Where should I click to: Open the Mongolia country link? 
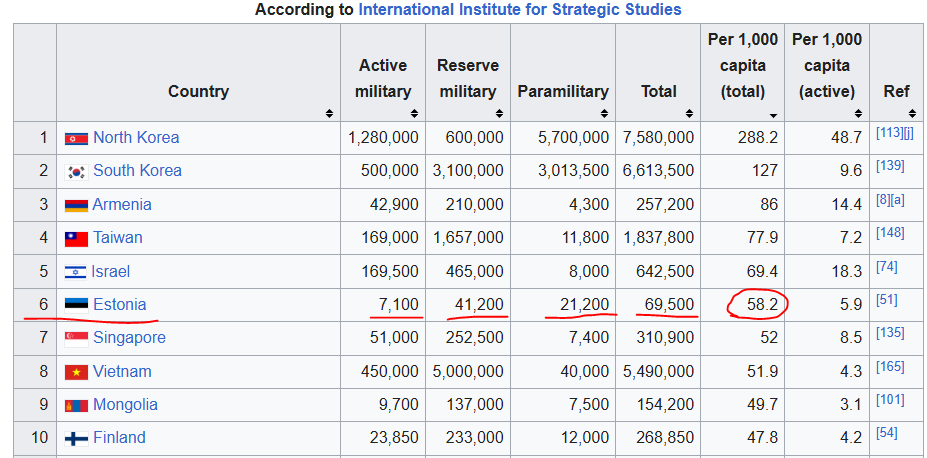[x=125, y=405]
